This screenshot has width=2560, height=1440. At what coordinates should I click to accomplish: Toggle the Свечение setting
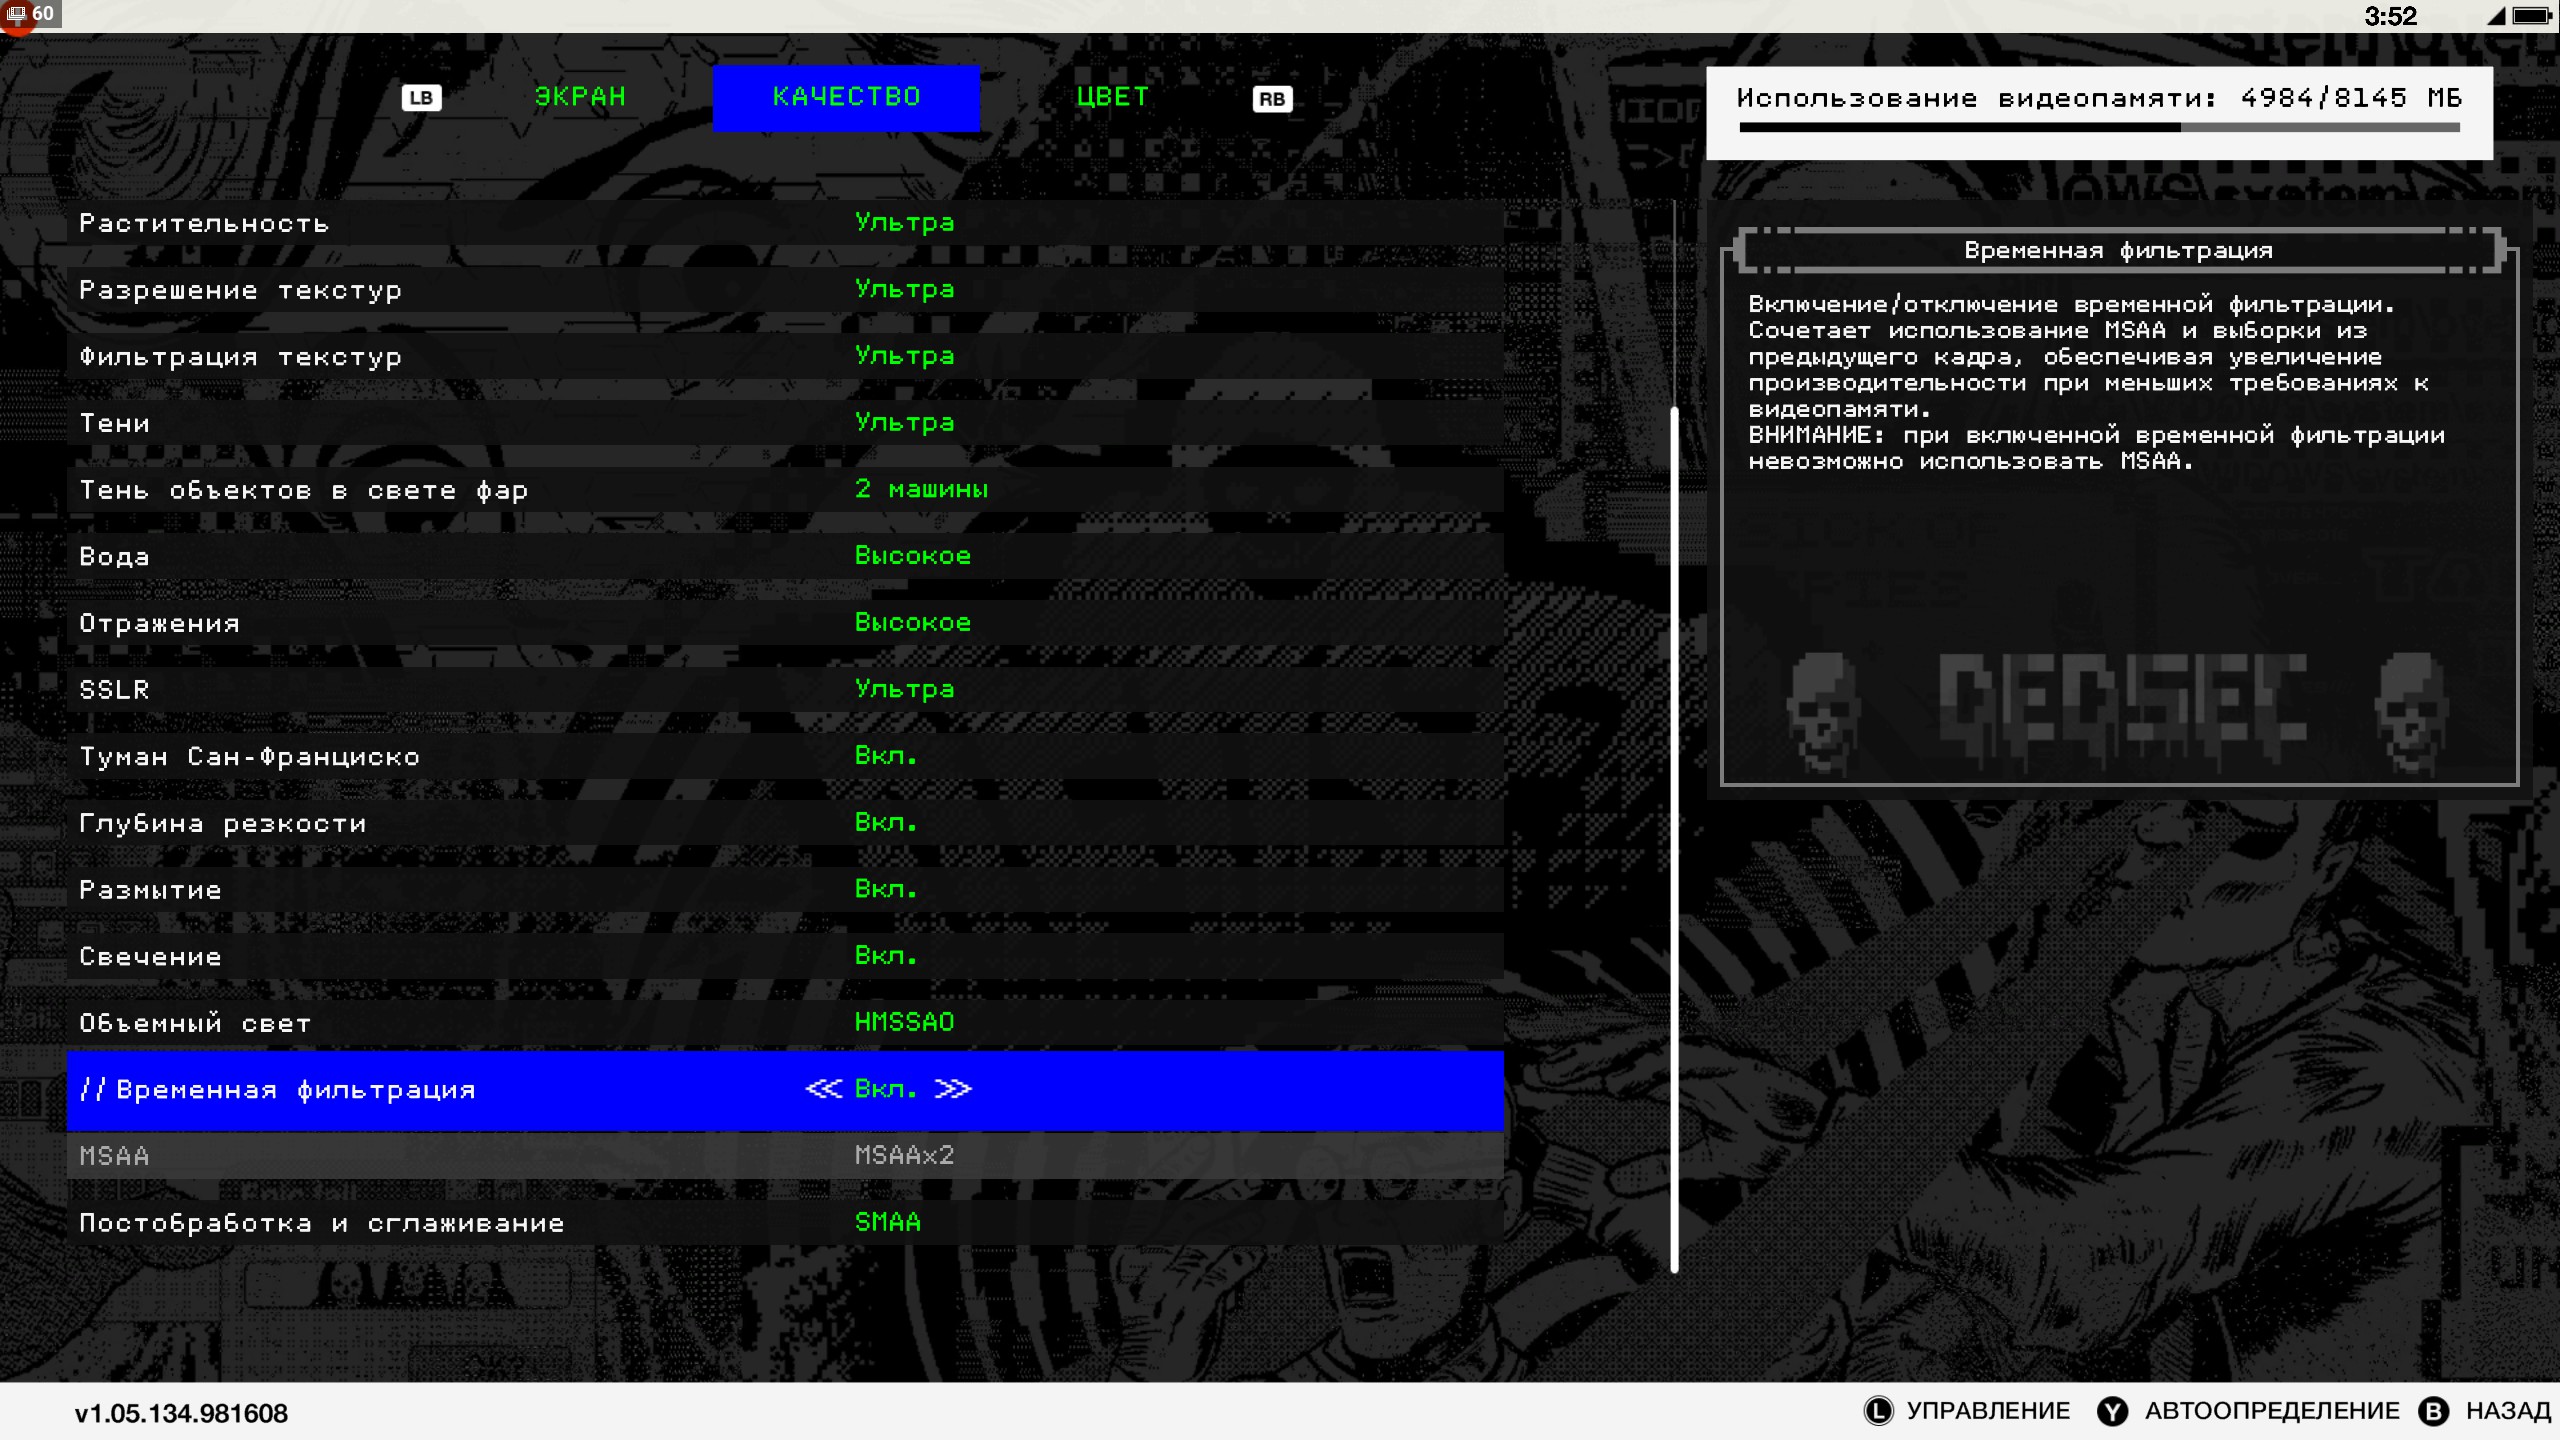point(885,956)
